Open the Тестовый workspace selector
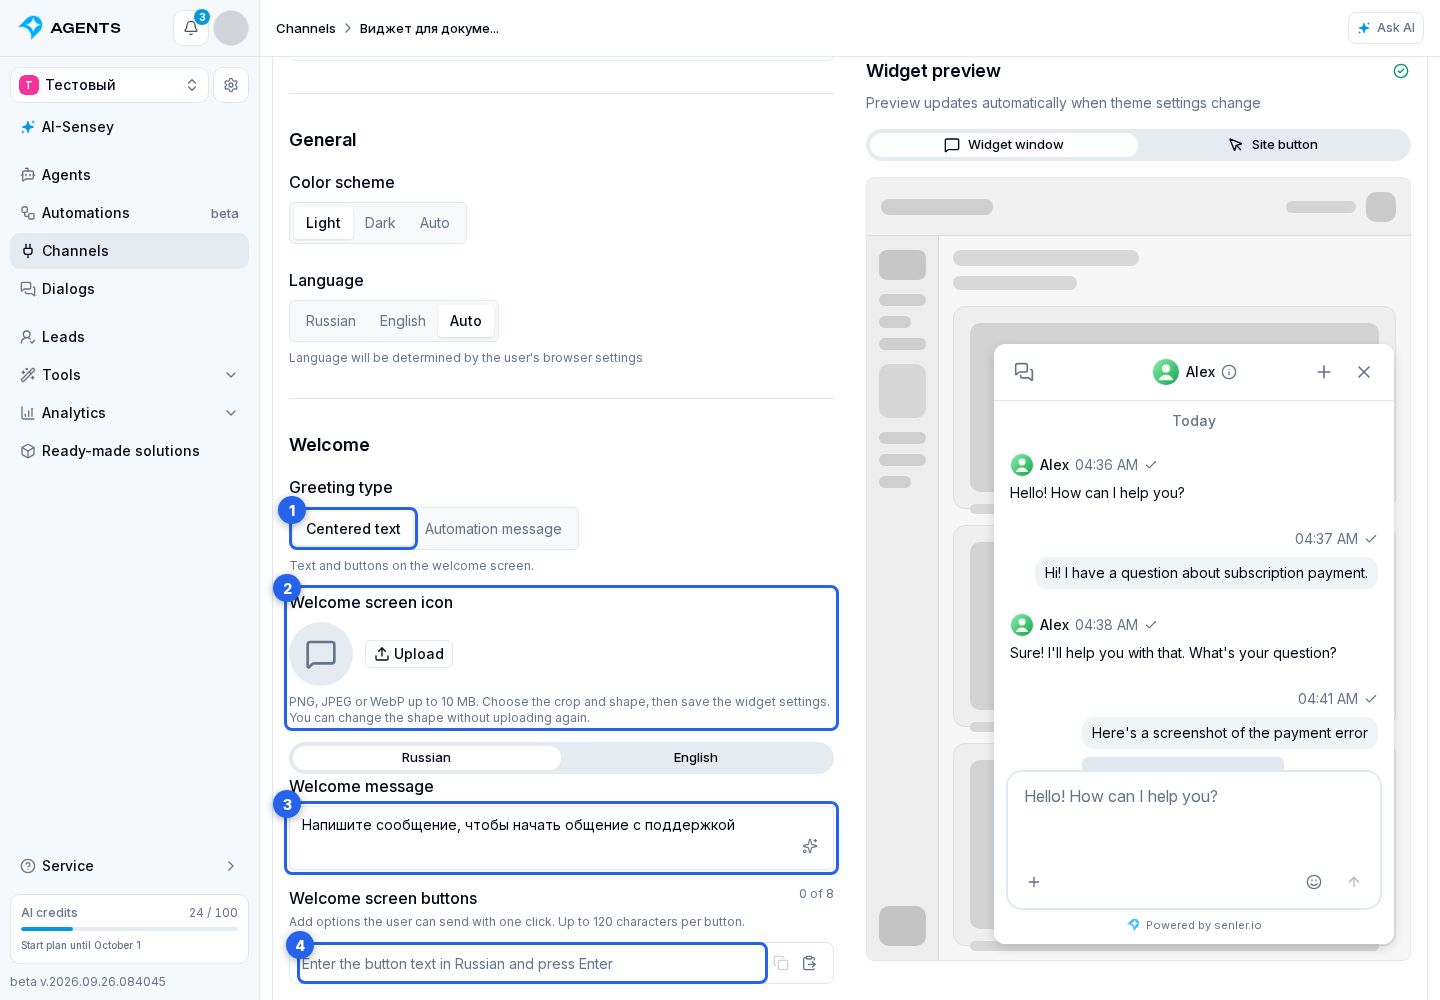1440x1000 pixels. (110, 85)
